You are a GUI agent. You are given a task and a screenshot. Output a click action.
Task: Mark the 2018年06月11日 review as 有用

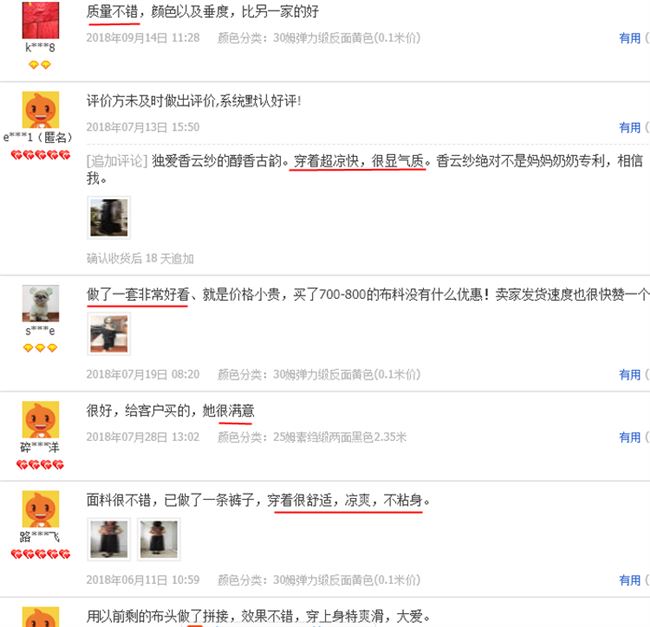tap(630, 580)
